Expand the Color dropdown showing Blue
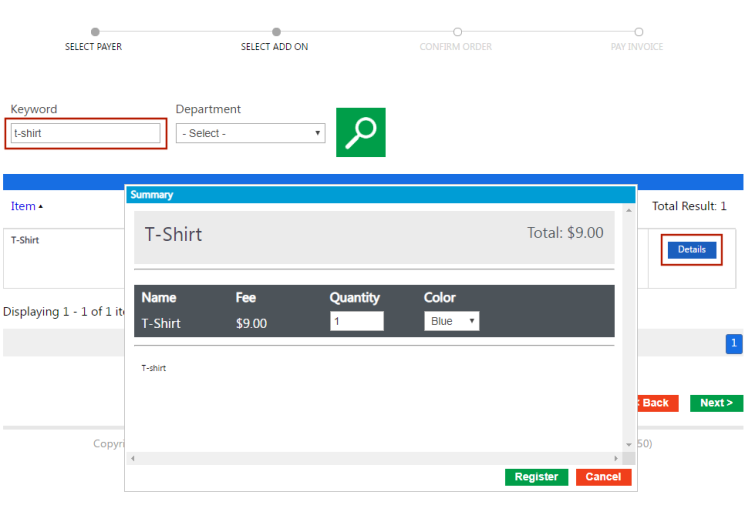 pos(452,321)
